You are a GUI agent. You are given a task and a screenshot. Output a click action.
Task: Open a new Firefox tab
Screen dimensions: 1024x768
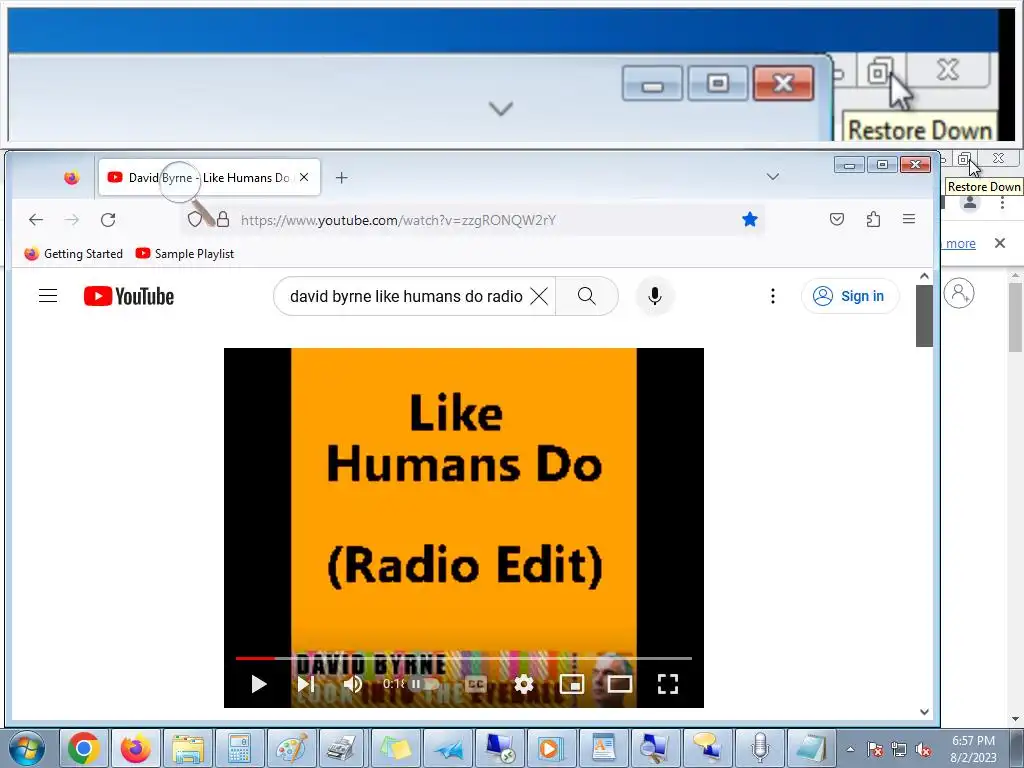point(342,178)
